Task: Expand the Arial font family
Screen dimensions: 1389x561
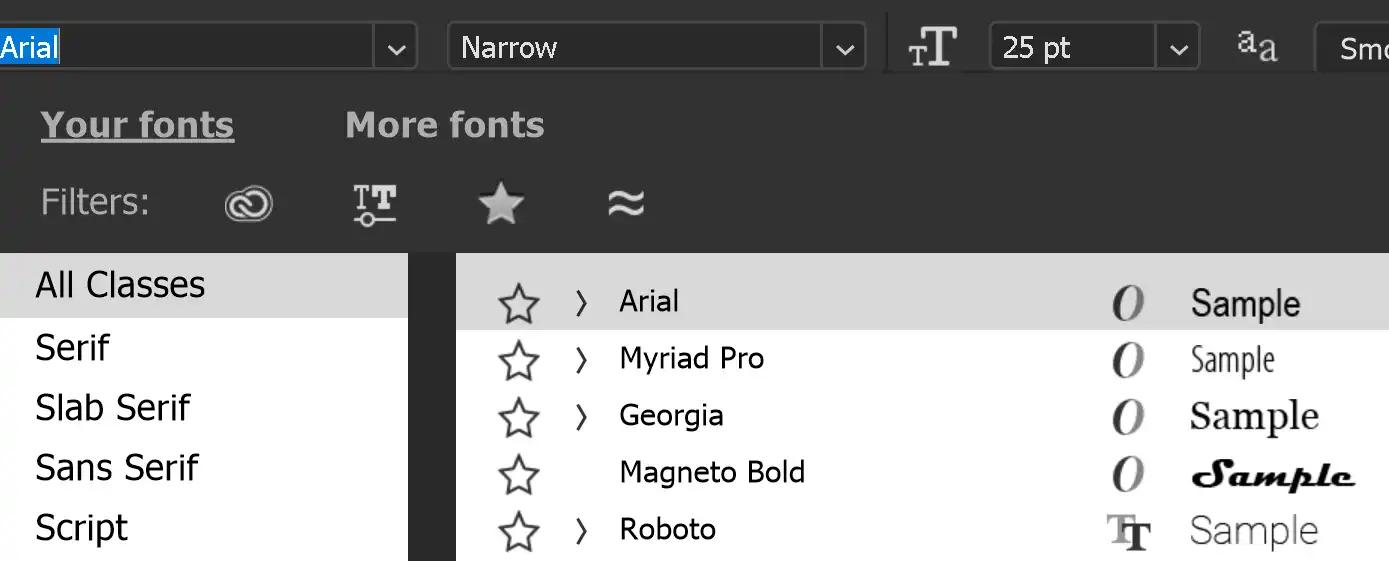Action: coord(581,303)
